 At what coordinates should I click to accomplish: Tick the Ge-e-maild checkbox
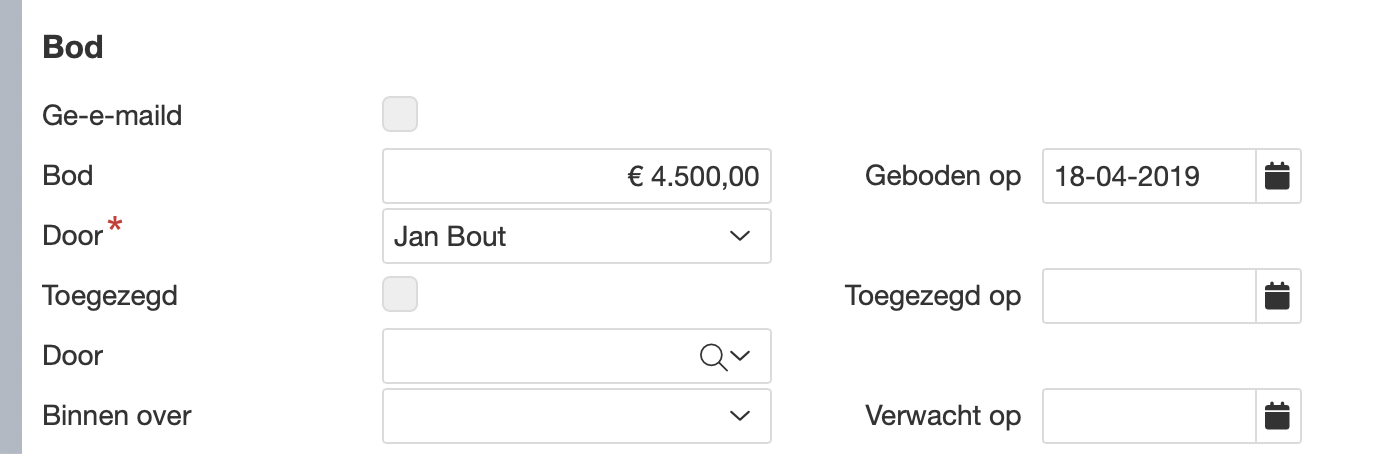tap(400, 115)
